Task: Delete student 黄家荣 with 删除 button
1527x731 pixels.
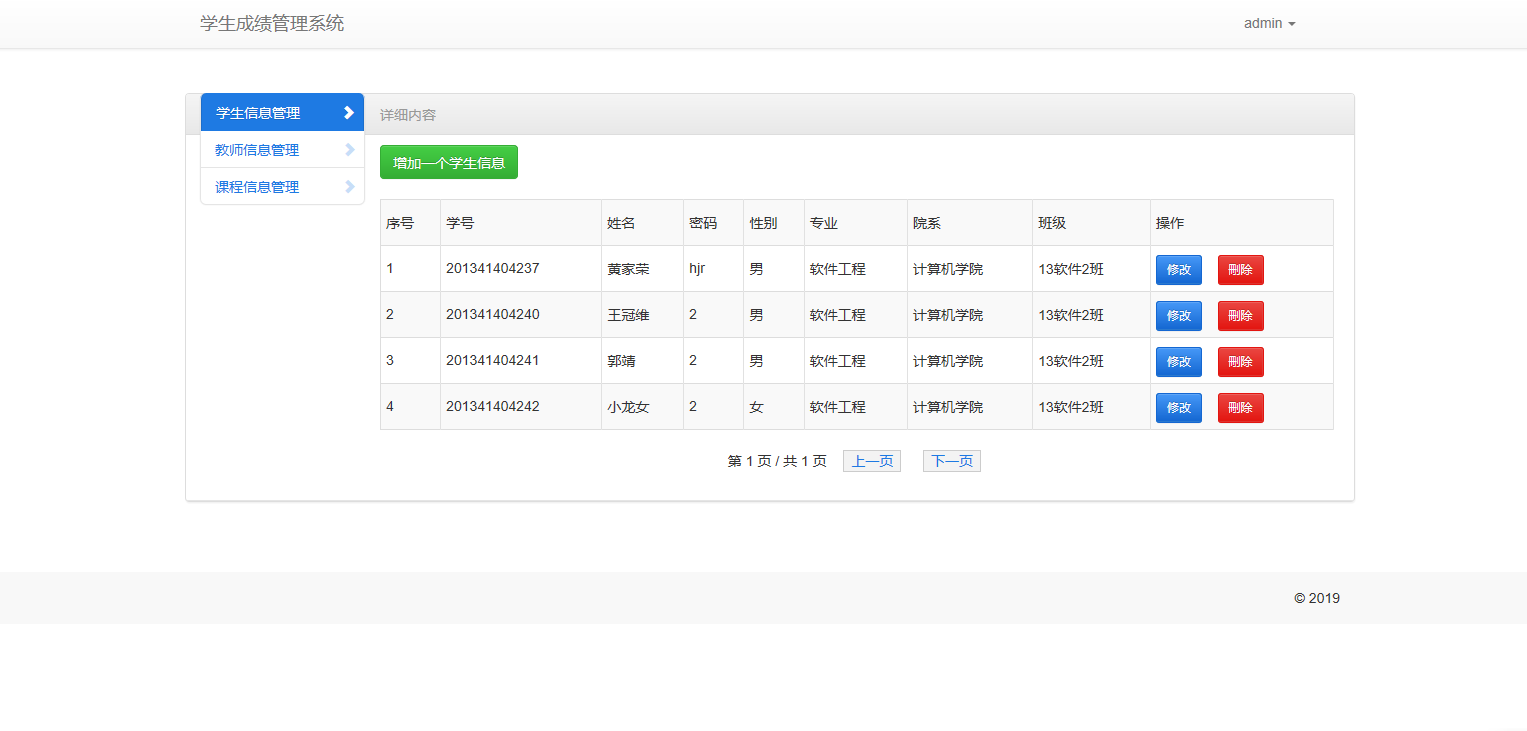Action: 1240,270
